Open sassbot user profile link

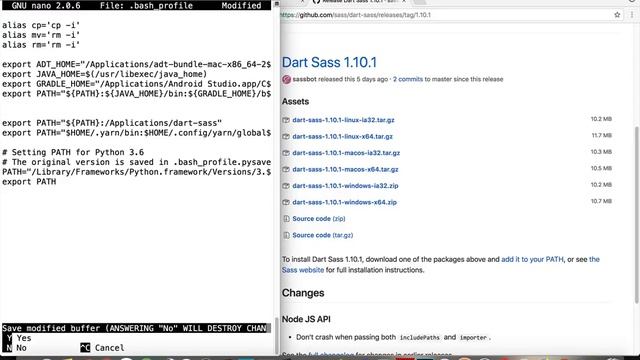coord(304,79)
